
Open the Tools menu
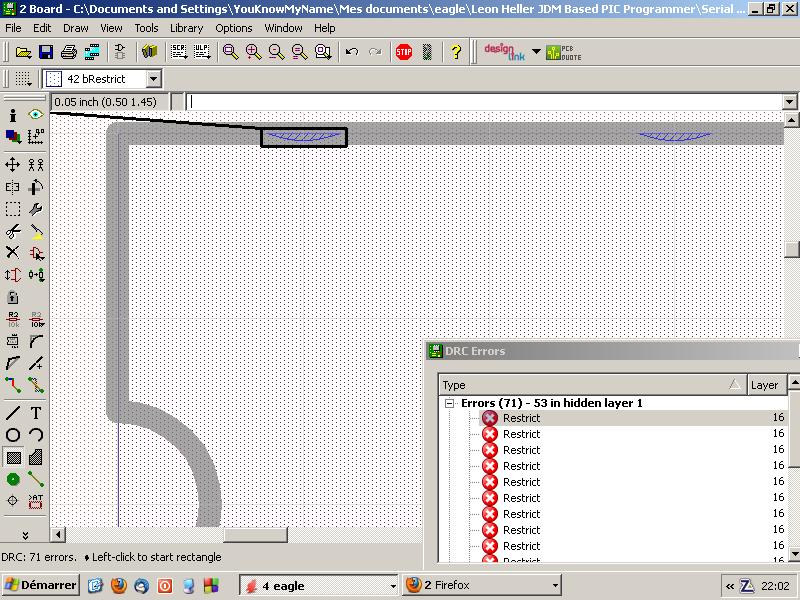146,28
